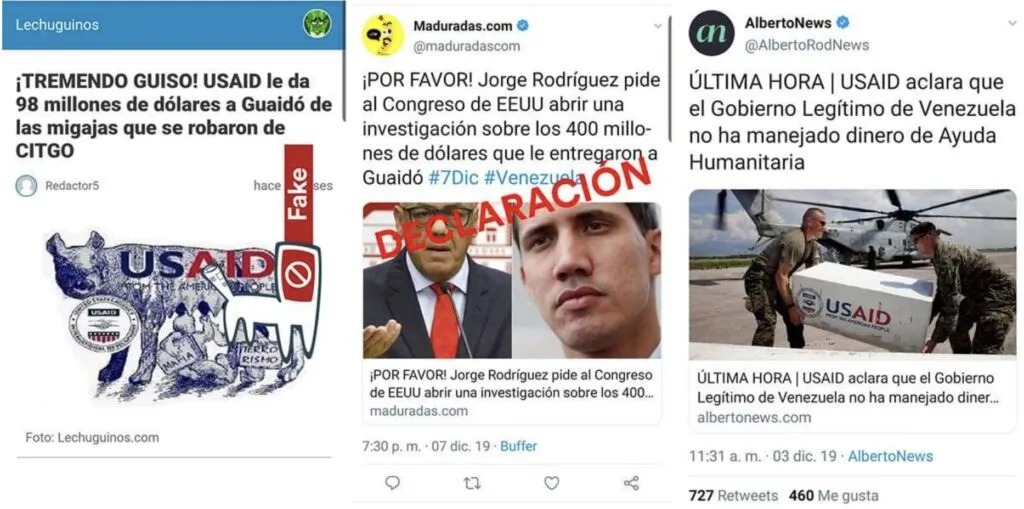Click the Lechuguinos header title

[57, 25]
